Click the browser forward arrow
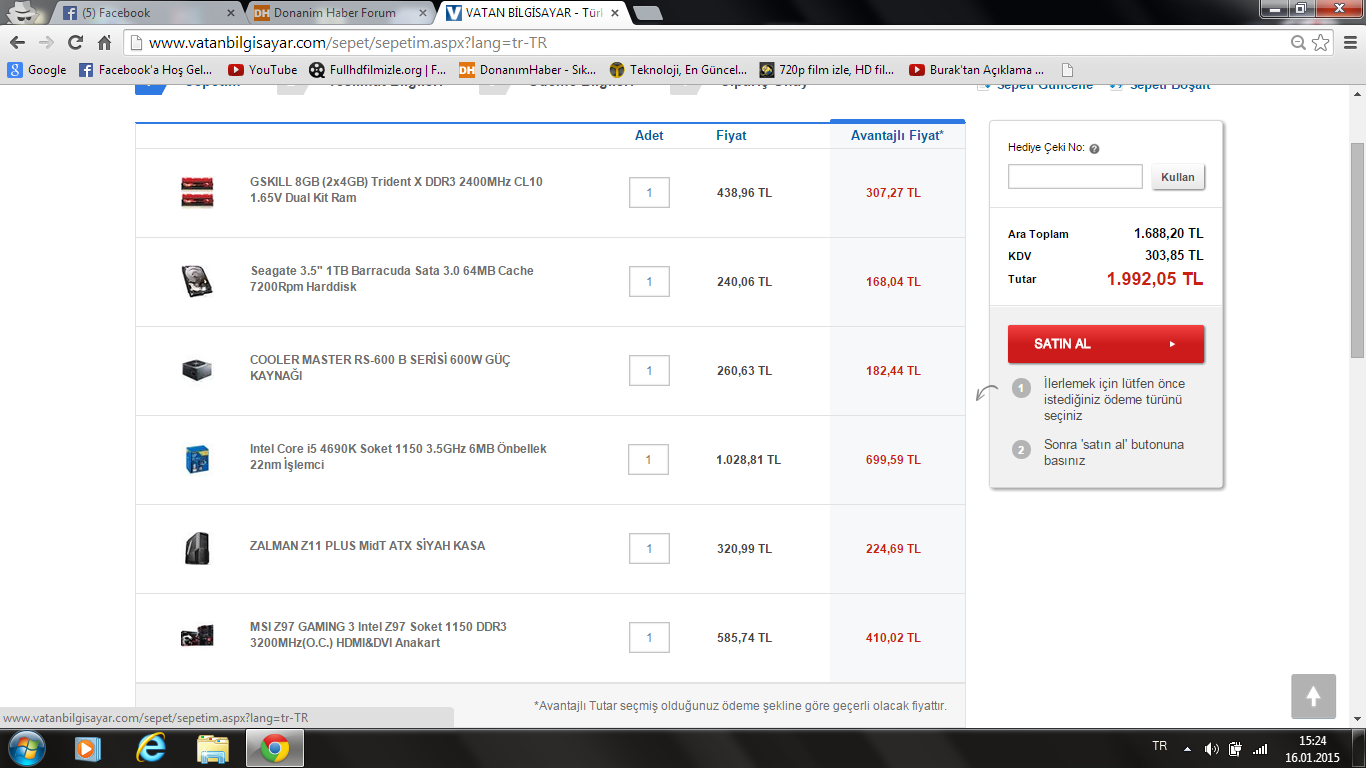1366x768 pixels. (x=46, y=43)
